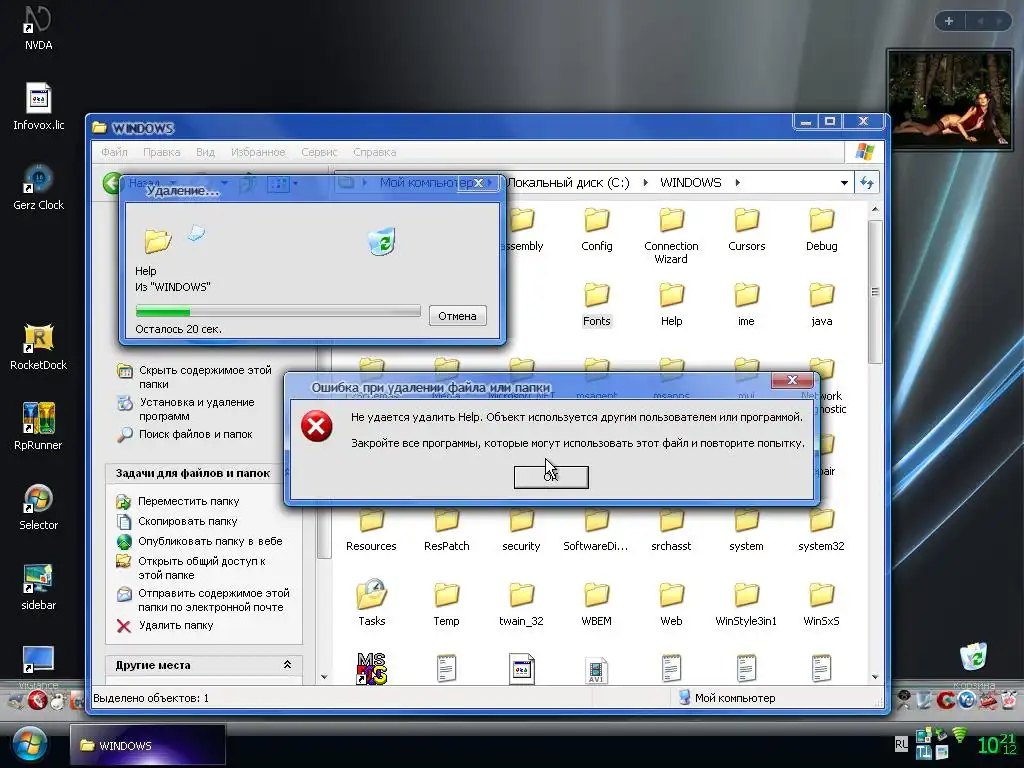The height and width of the screenshot is (768, 1024).
Task: Refresh the folder via the address bar icon
Action: click(867, 183)
